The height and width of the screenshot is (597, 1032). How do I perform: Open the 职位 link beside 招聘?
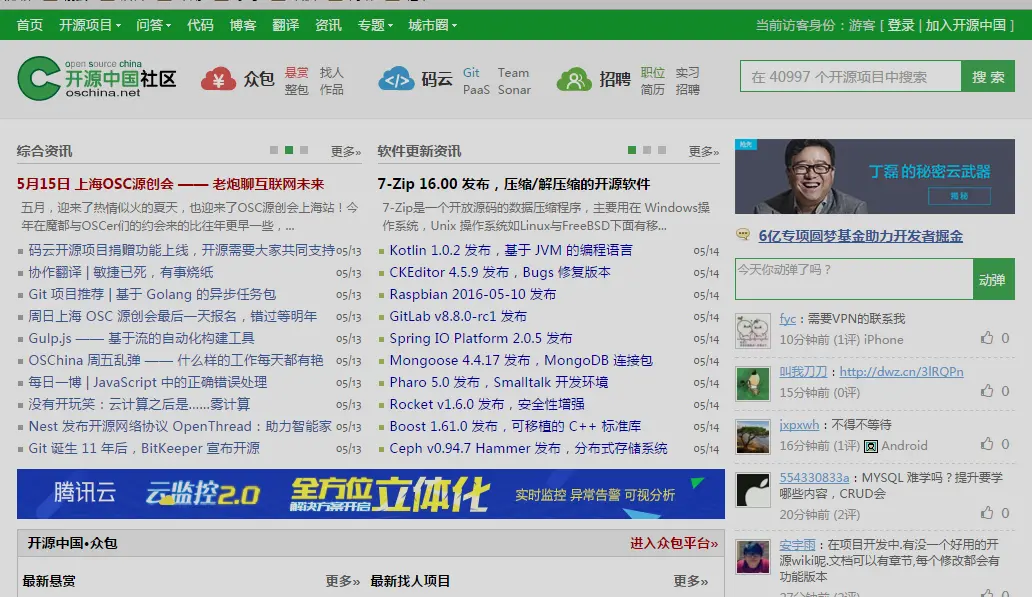click(652, 72)
